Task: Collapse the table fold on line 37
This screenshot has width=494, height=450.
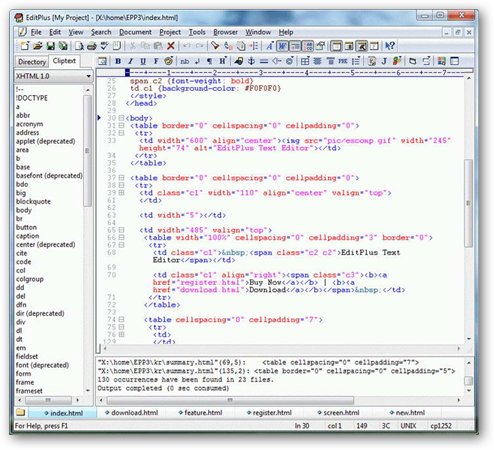Action: [x=121, y=178]
